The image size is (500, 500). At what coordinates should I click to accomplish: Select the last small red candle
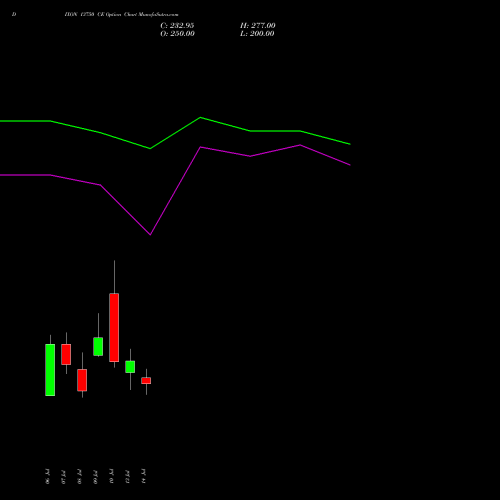pyautogui.click(x=146, y=381)
